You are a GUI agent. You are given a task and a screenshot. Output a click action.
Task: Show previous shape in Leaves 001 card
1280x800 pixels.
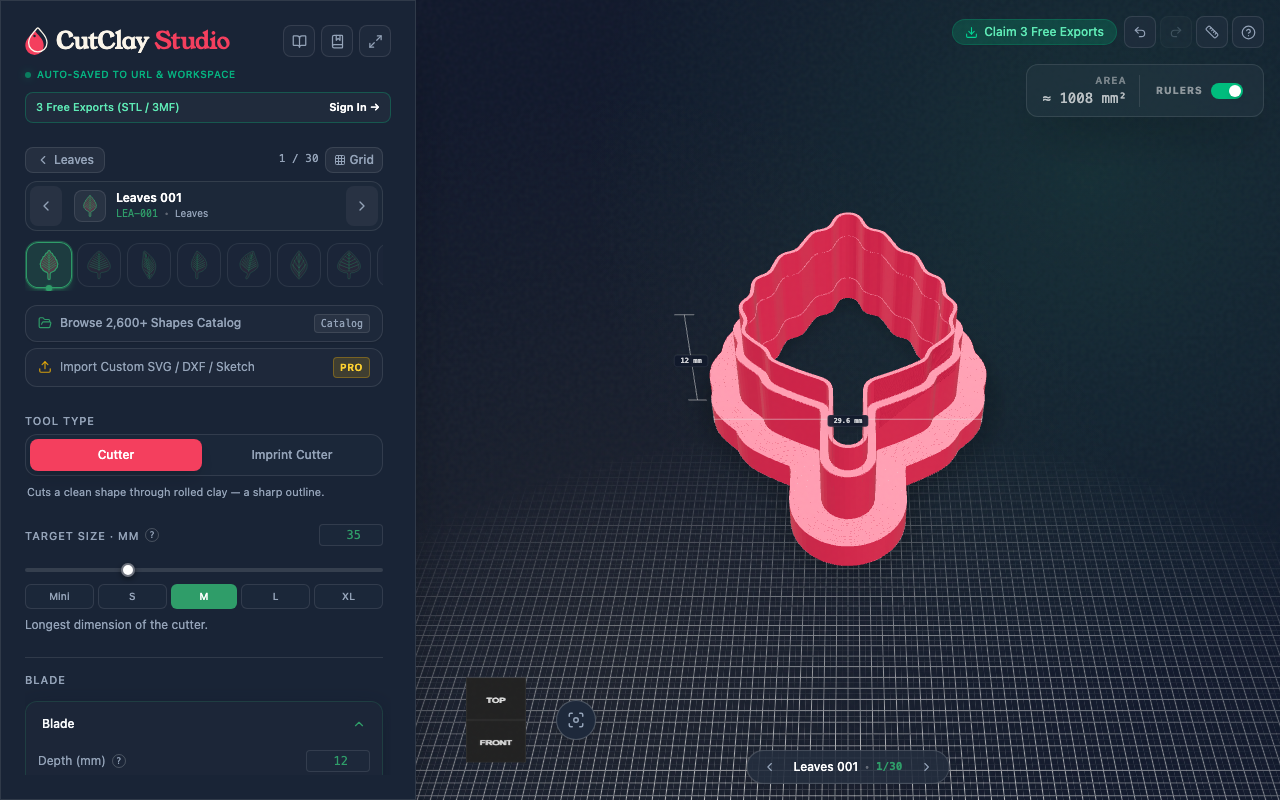46,206
